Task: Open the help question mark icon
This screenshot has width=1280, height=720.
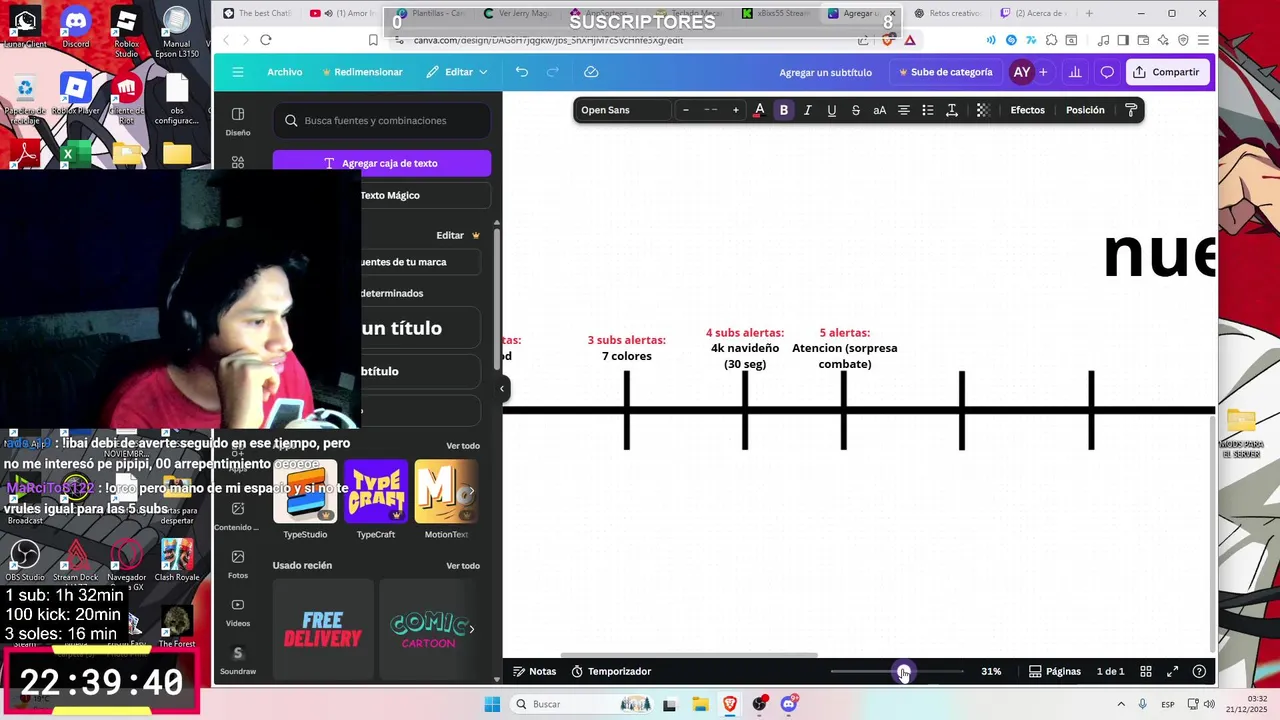Action: click(x=1199, y=671)
